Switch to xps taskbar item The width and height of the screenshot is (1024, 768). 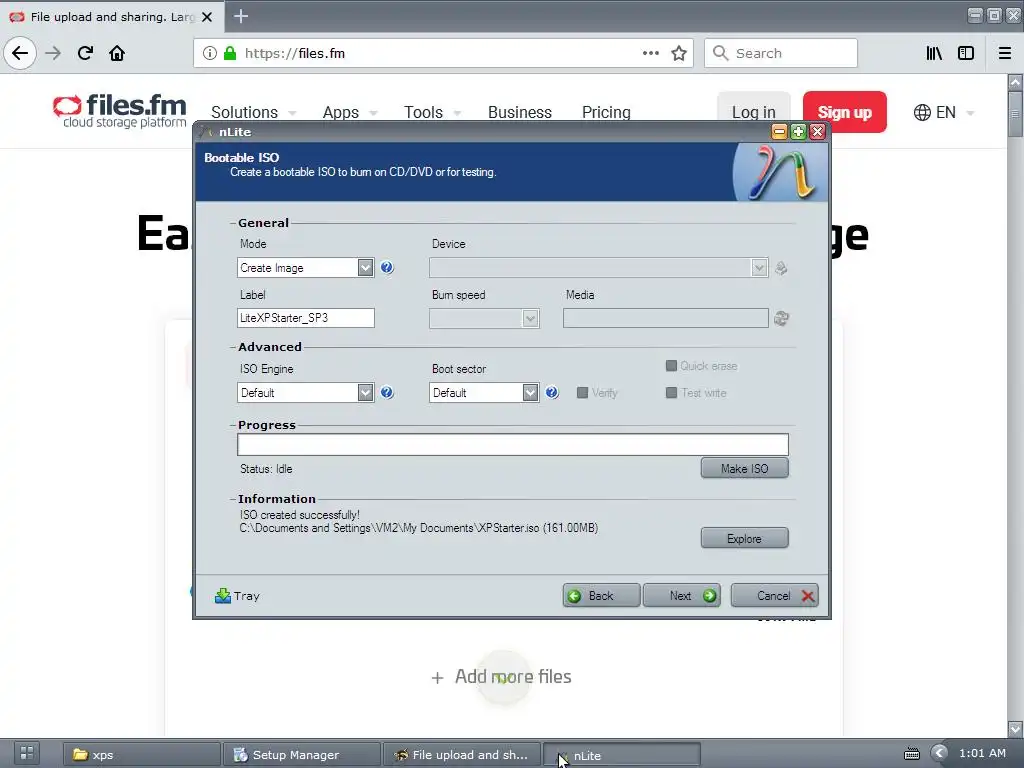[x=142, y=754]
